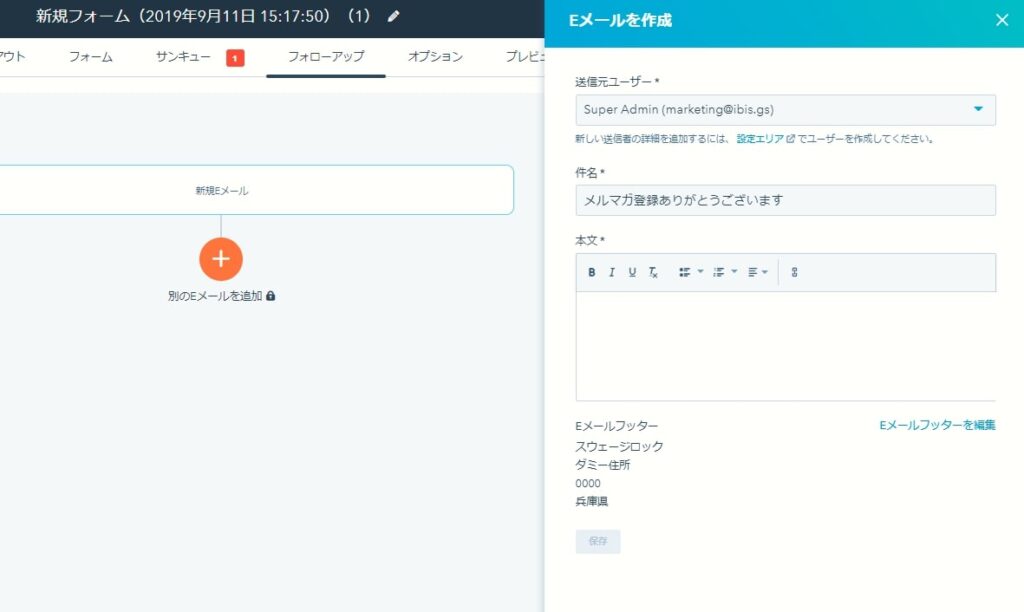Click the 別のEメールを追加 label

[215, 296]
